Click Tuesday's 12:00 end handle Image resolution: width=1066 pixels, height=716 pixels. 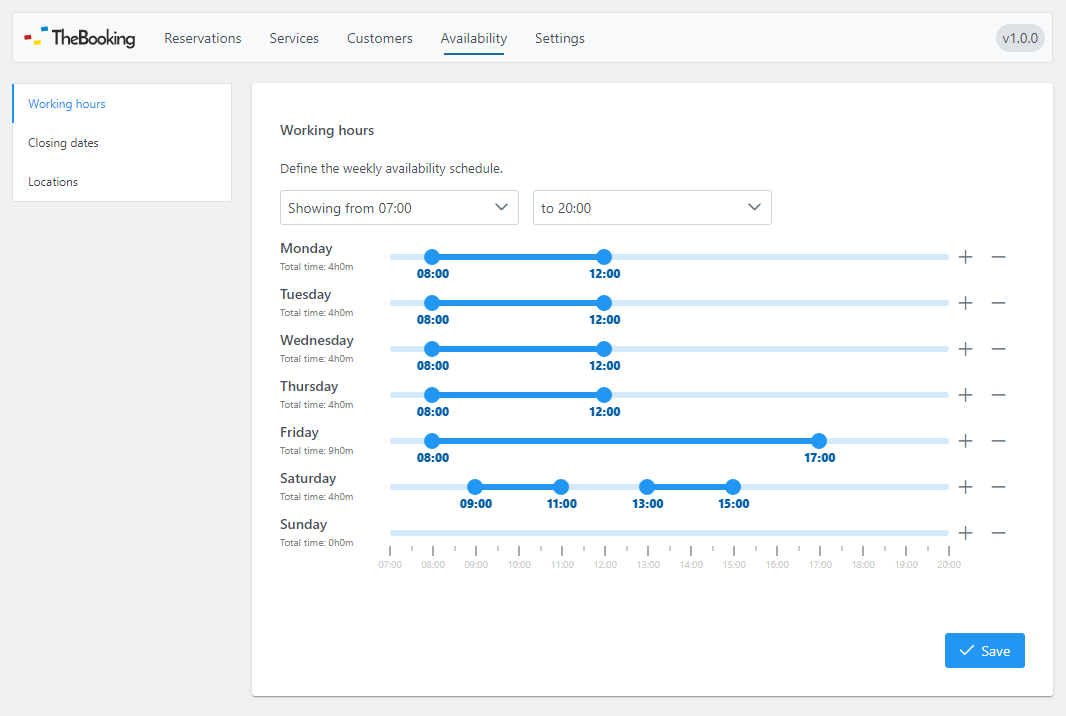coord(604,303)
